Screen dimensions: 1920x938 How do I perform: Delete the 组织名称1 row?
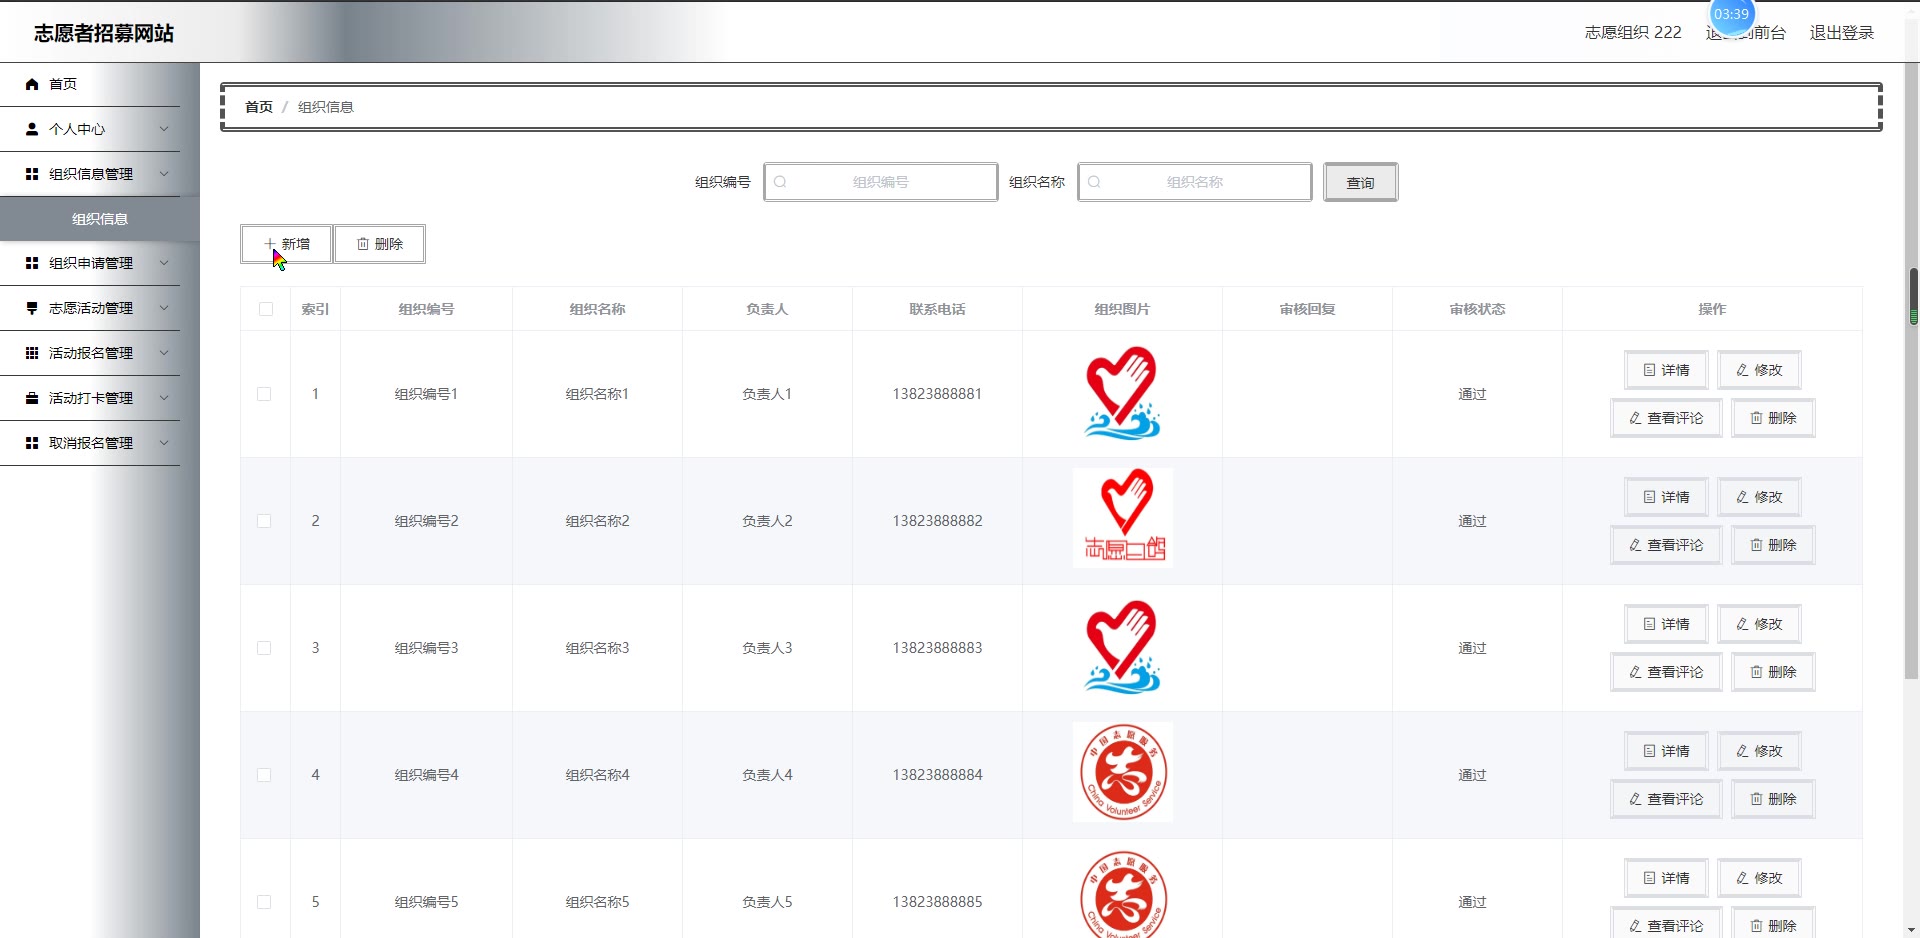click(x=1773, y=418)
